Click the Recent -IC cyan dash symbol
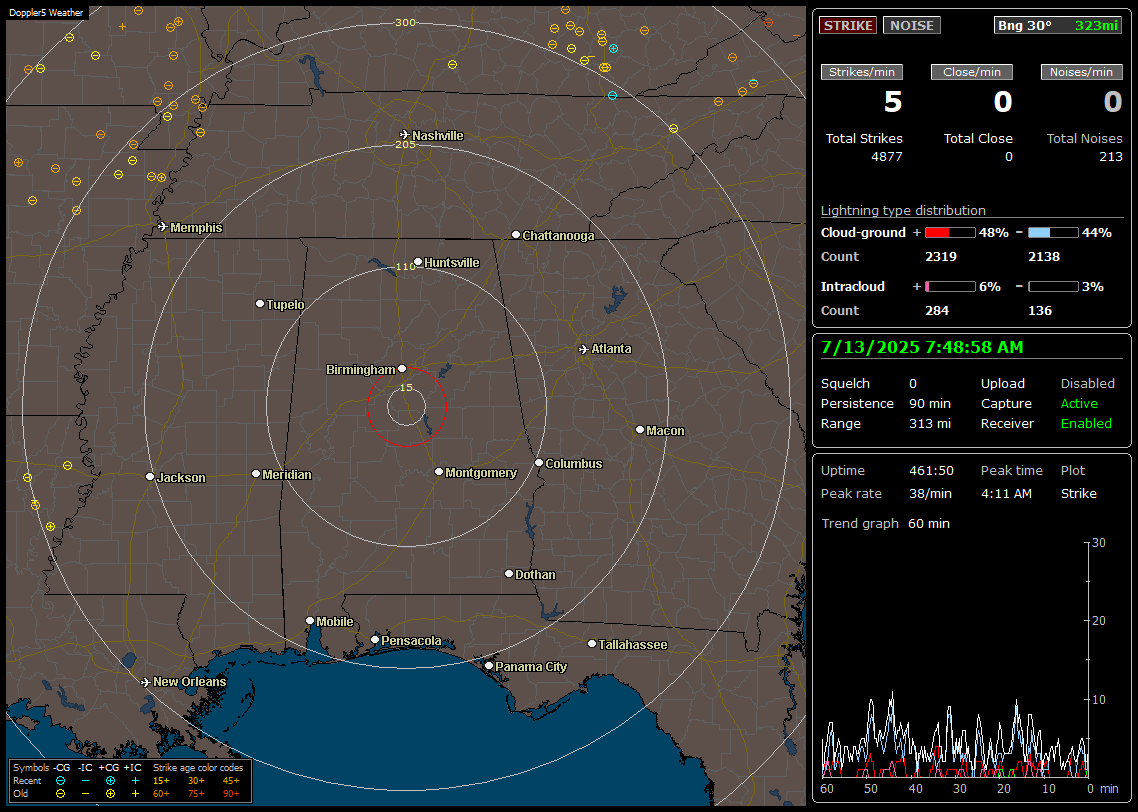This screenshot has width=1138, height=812. click(x=86, y=781)
